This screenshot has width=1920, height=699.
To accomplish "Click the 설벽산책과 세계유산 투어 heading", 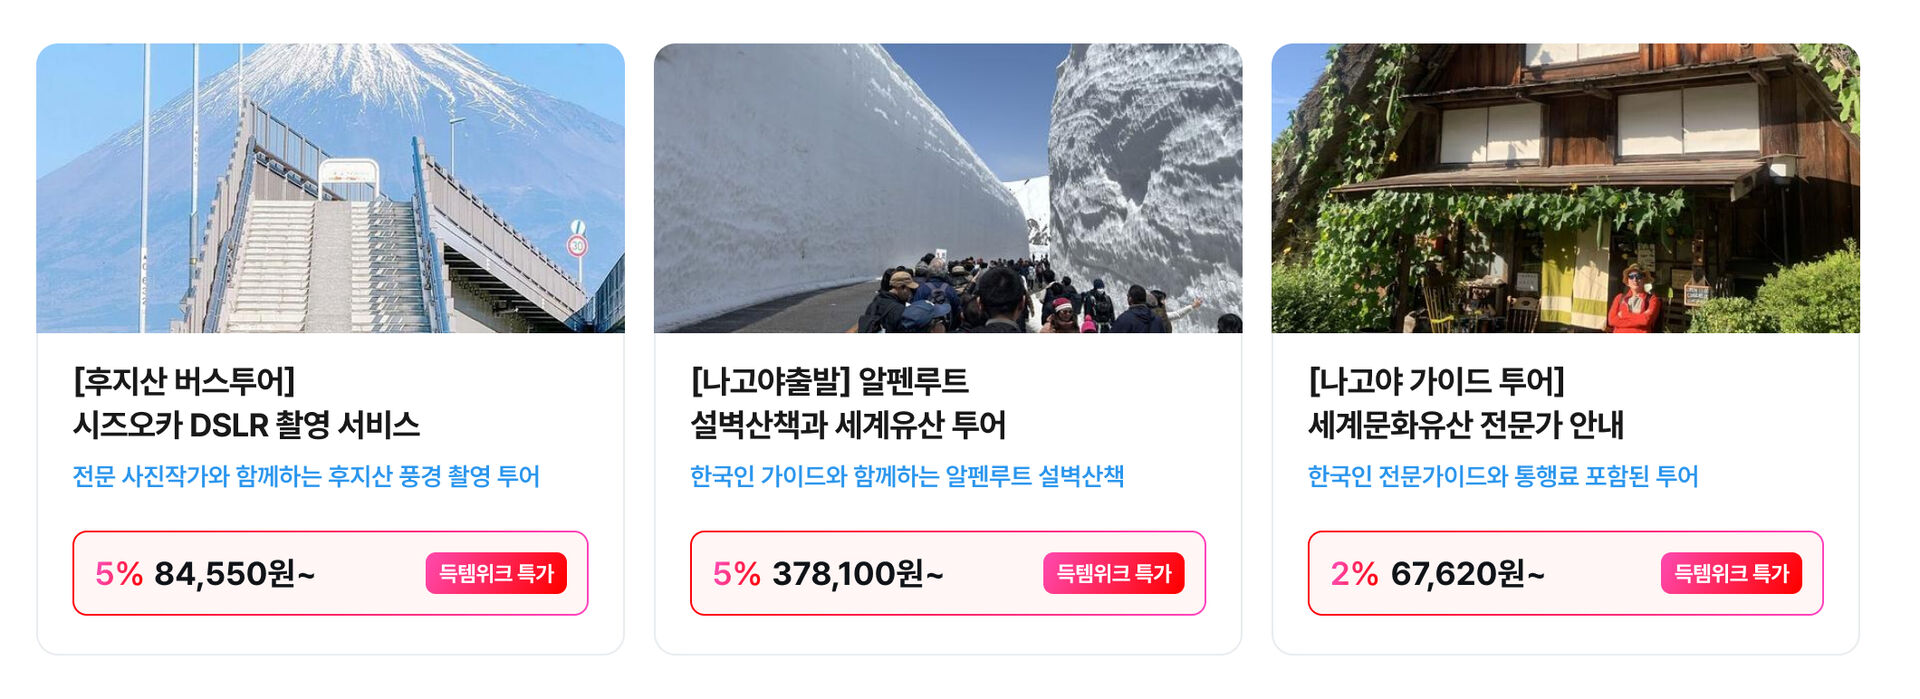I will tap(848, 425).
